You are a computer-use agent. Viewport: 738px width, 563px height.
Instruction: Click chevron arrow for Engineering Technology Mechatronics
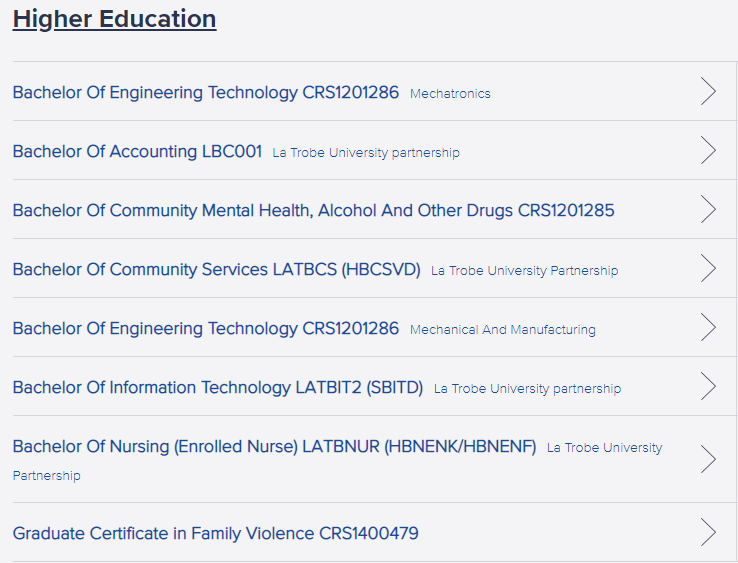[708, 91]
